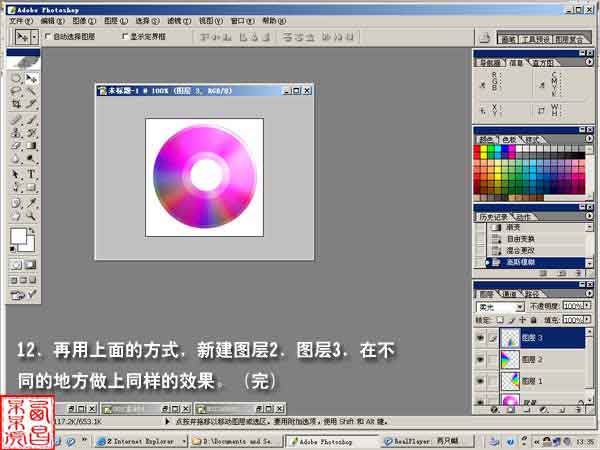Select the Clone Stamp tool
This screenshot has width=600, height=450.
(16, 133)
